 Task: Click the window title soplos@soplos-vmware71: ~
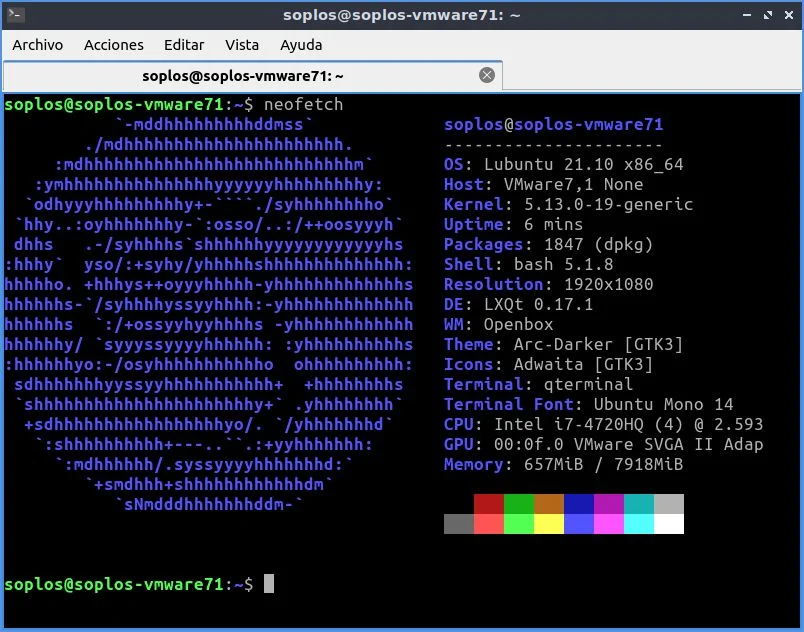click(401, 15)
